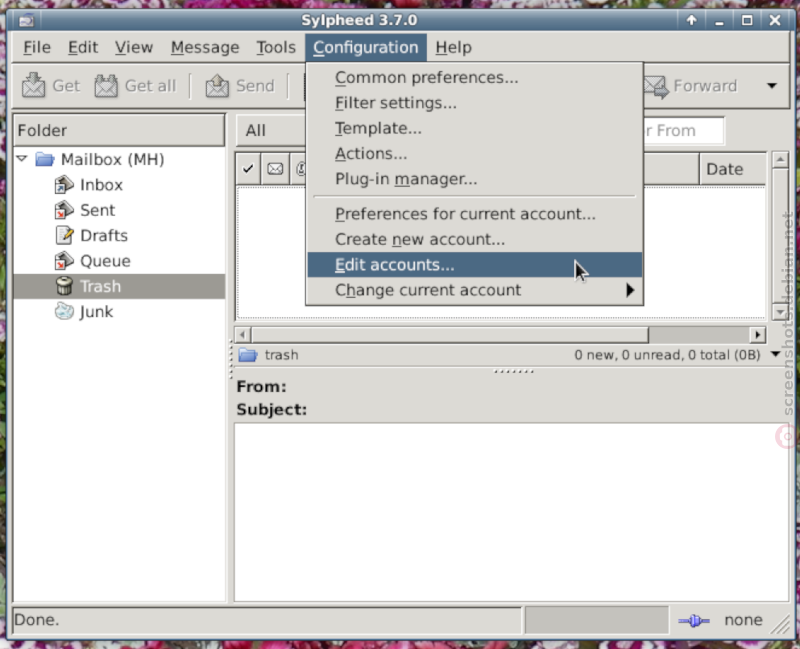
Task: Click the envelope status column header
Action: click(275, 169)
